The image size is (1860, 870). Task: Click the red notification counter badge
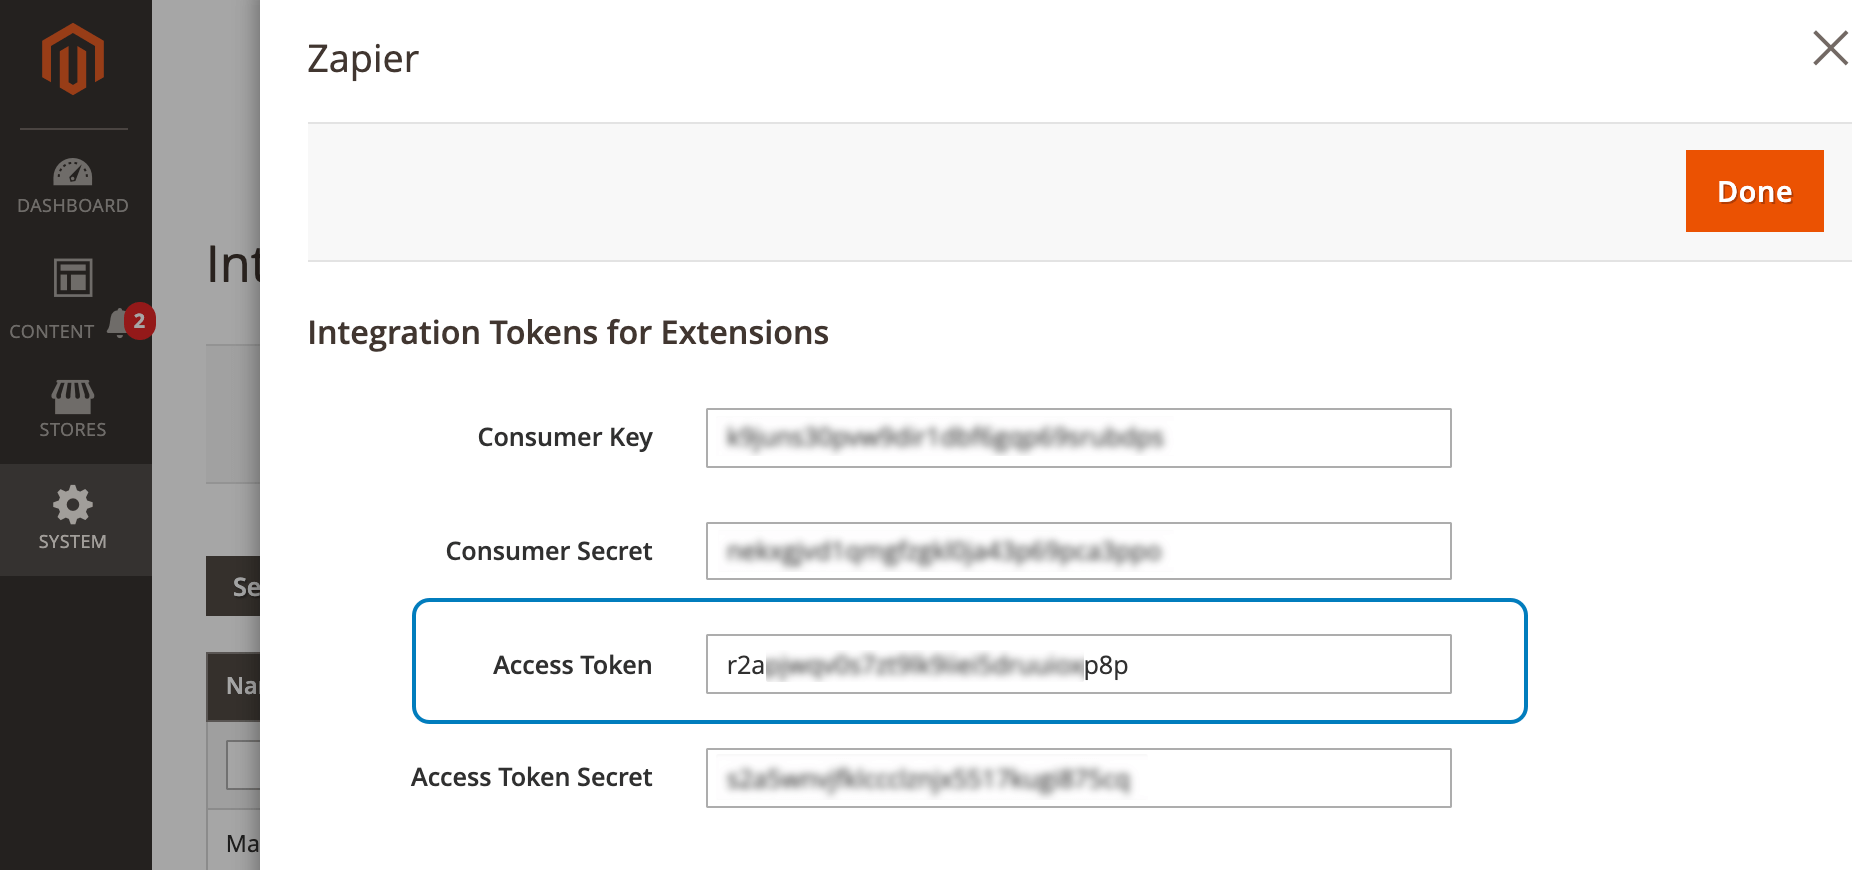[141, 322]
